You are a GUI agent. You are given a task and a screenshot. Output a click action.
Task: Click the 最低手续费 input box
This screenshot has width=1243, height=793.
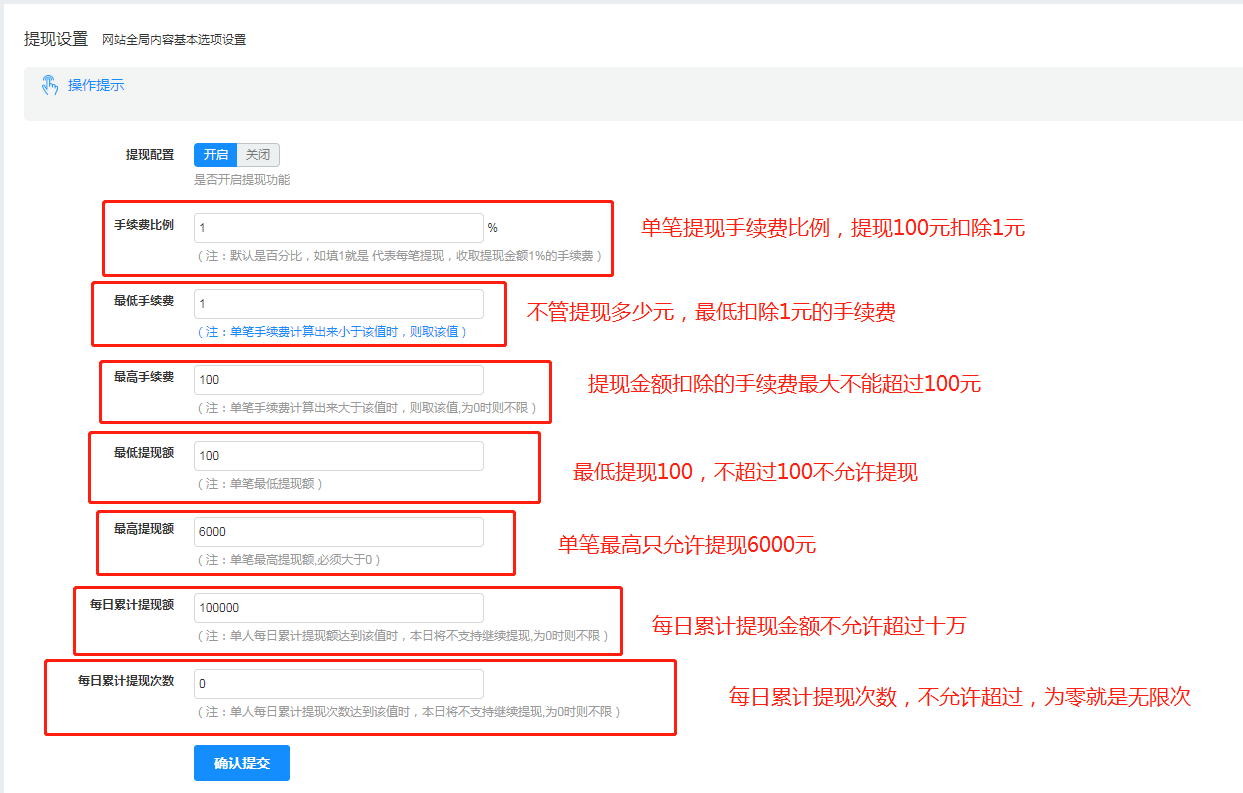338,304
